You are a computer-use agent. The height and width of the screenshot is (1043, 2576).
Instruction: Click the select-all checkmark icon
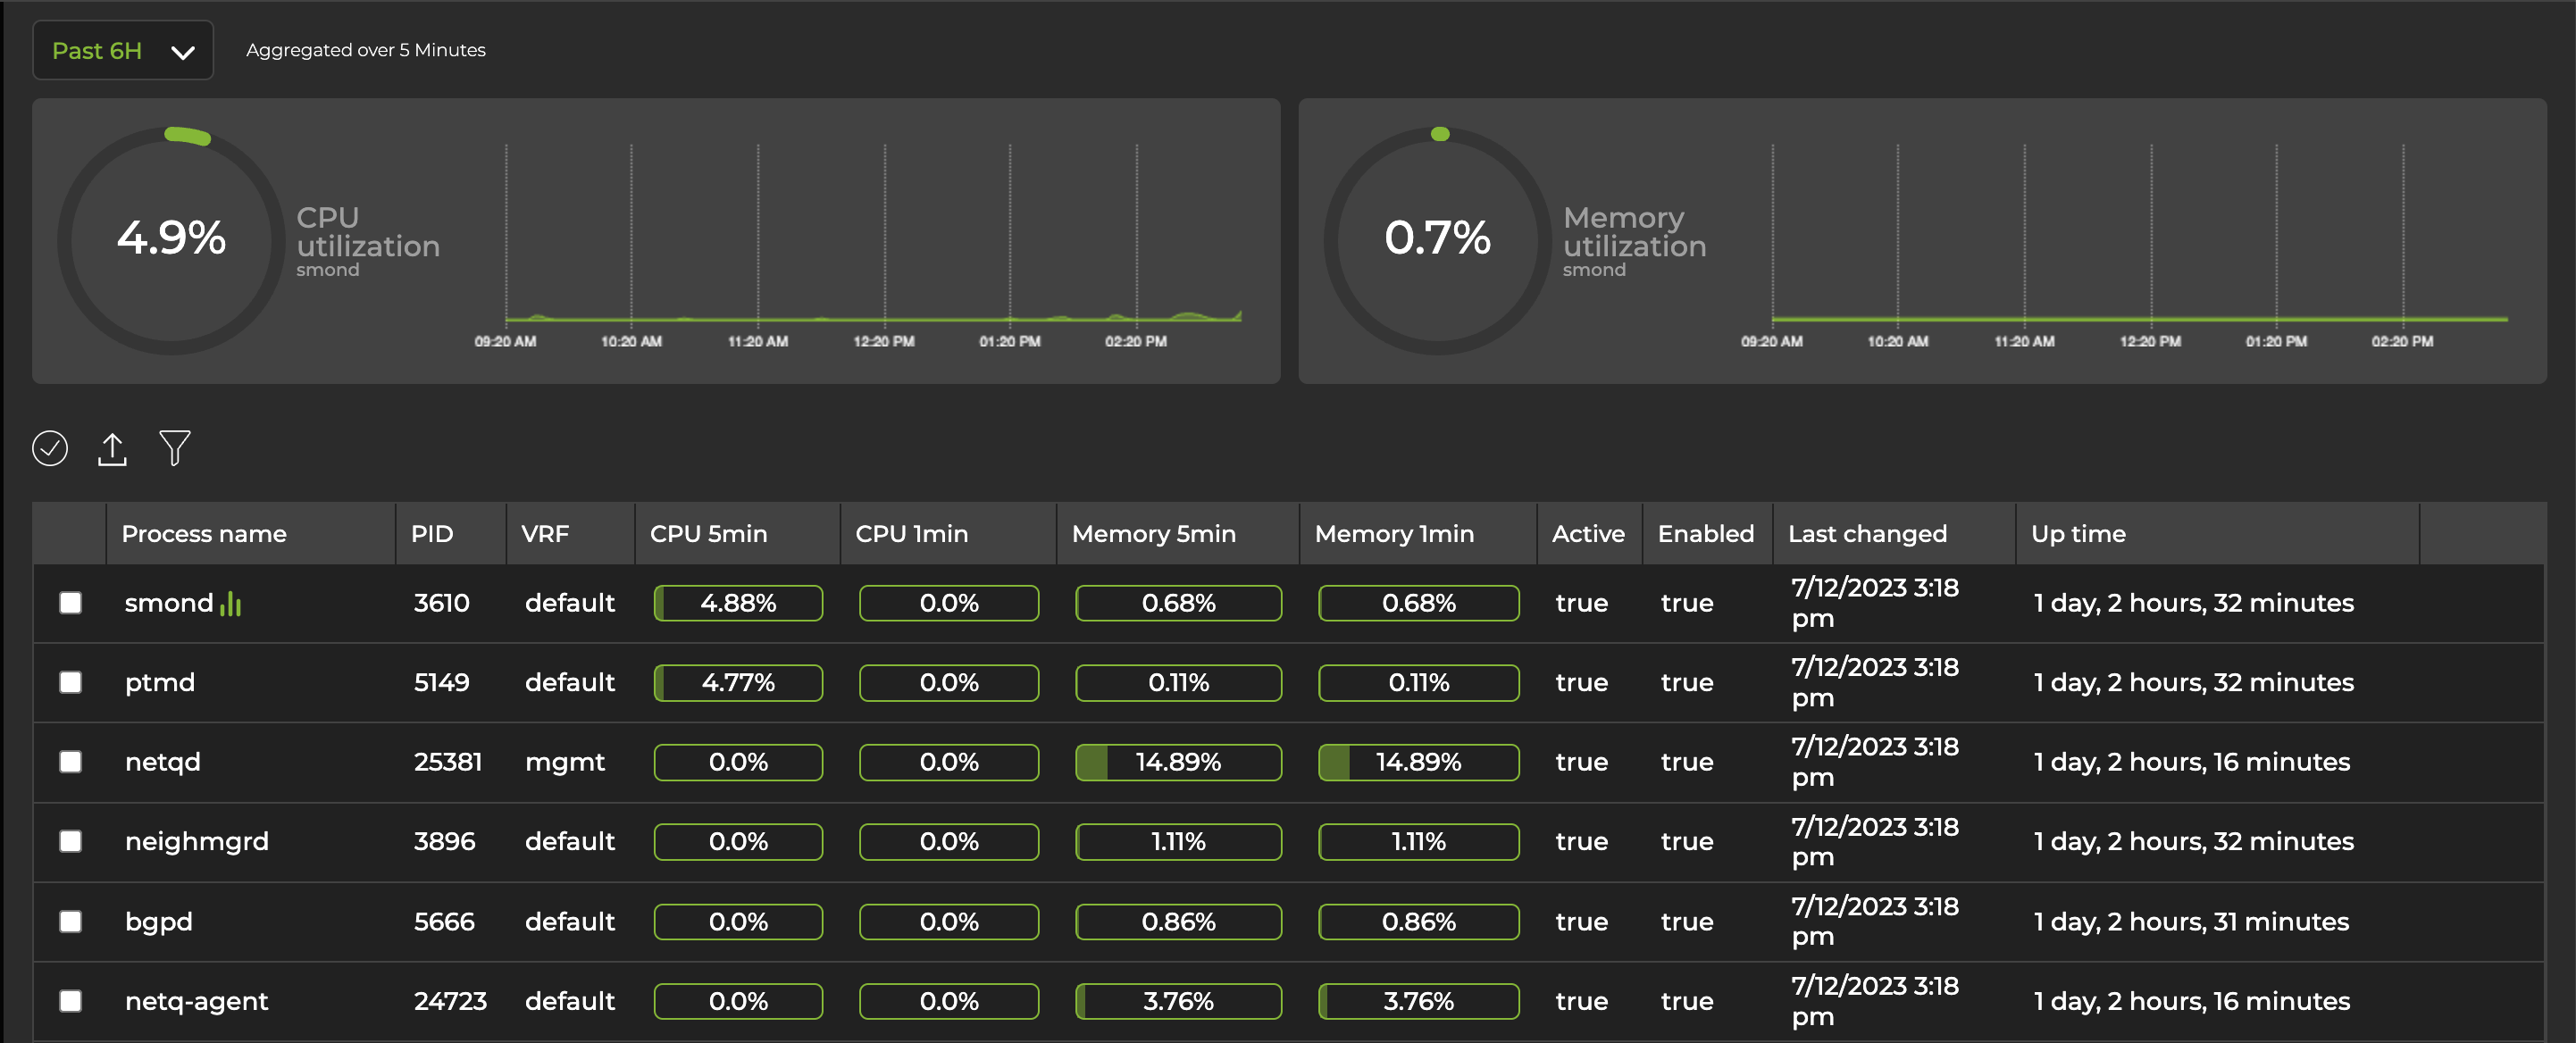(51, 448)
